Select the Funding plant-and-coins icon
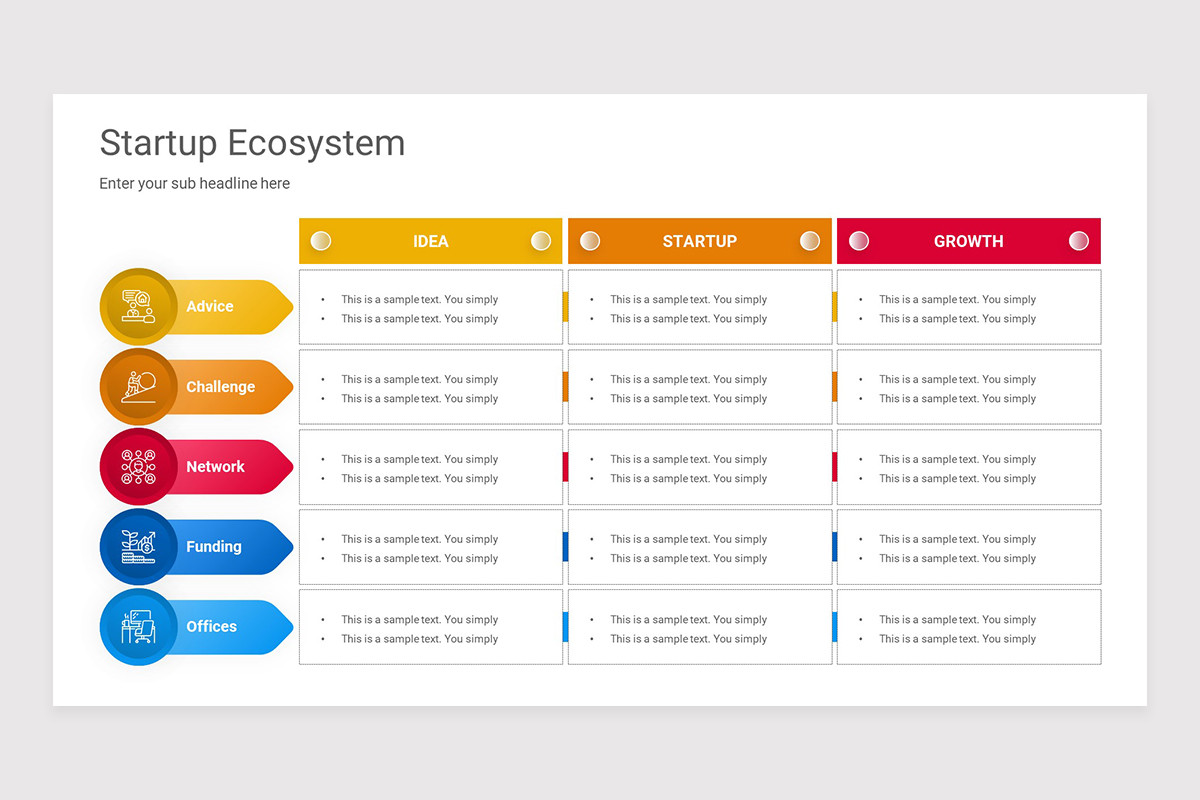Screen dimensions: 1200x800 pyautogui.click(x=139, y=547)
